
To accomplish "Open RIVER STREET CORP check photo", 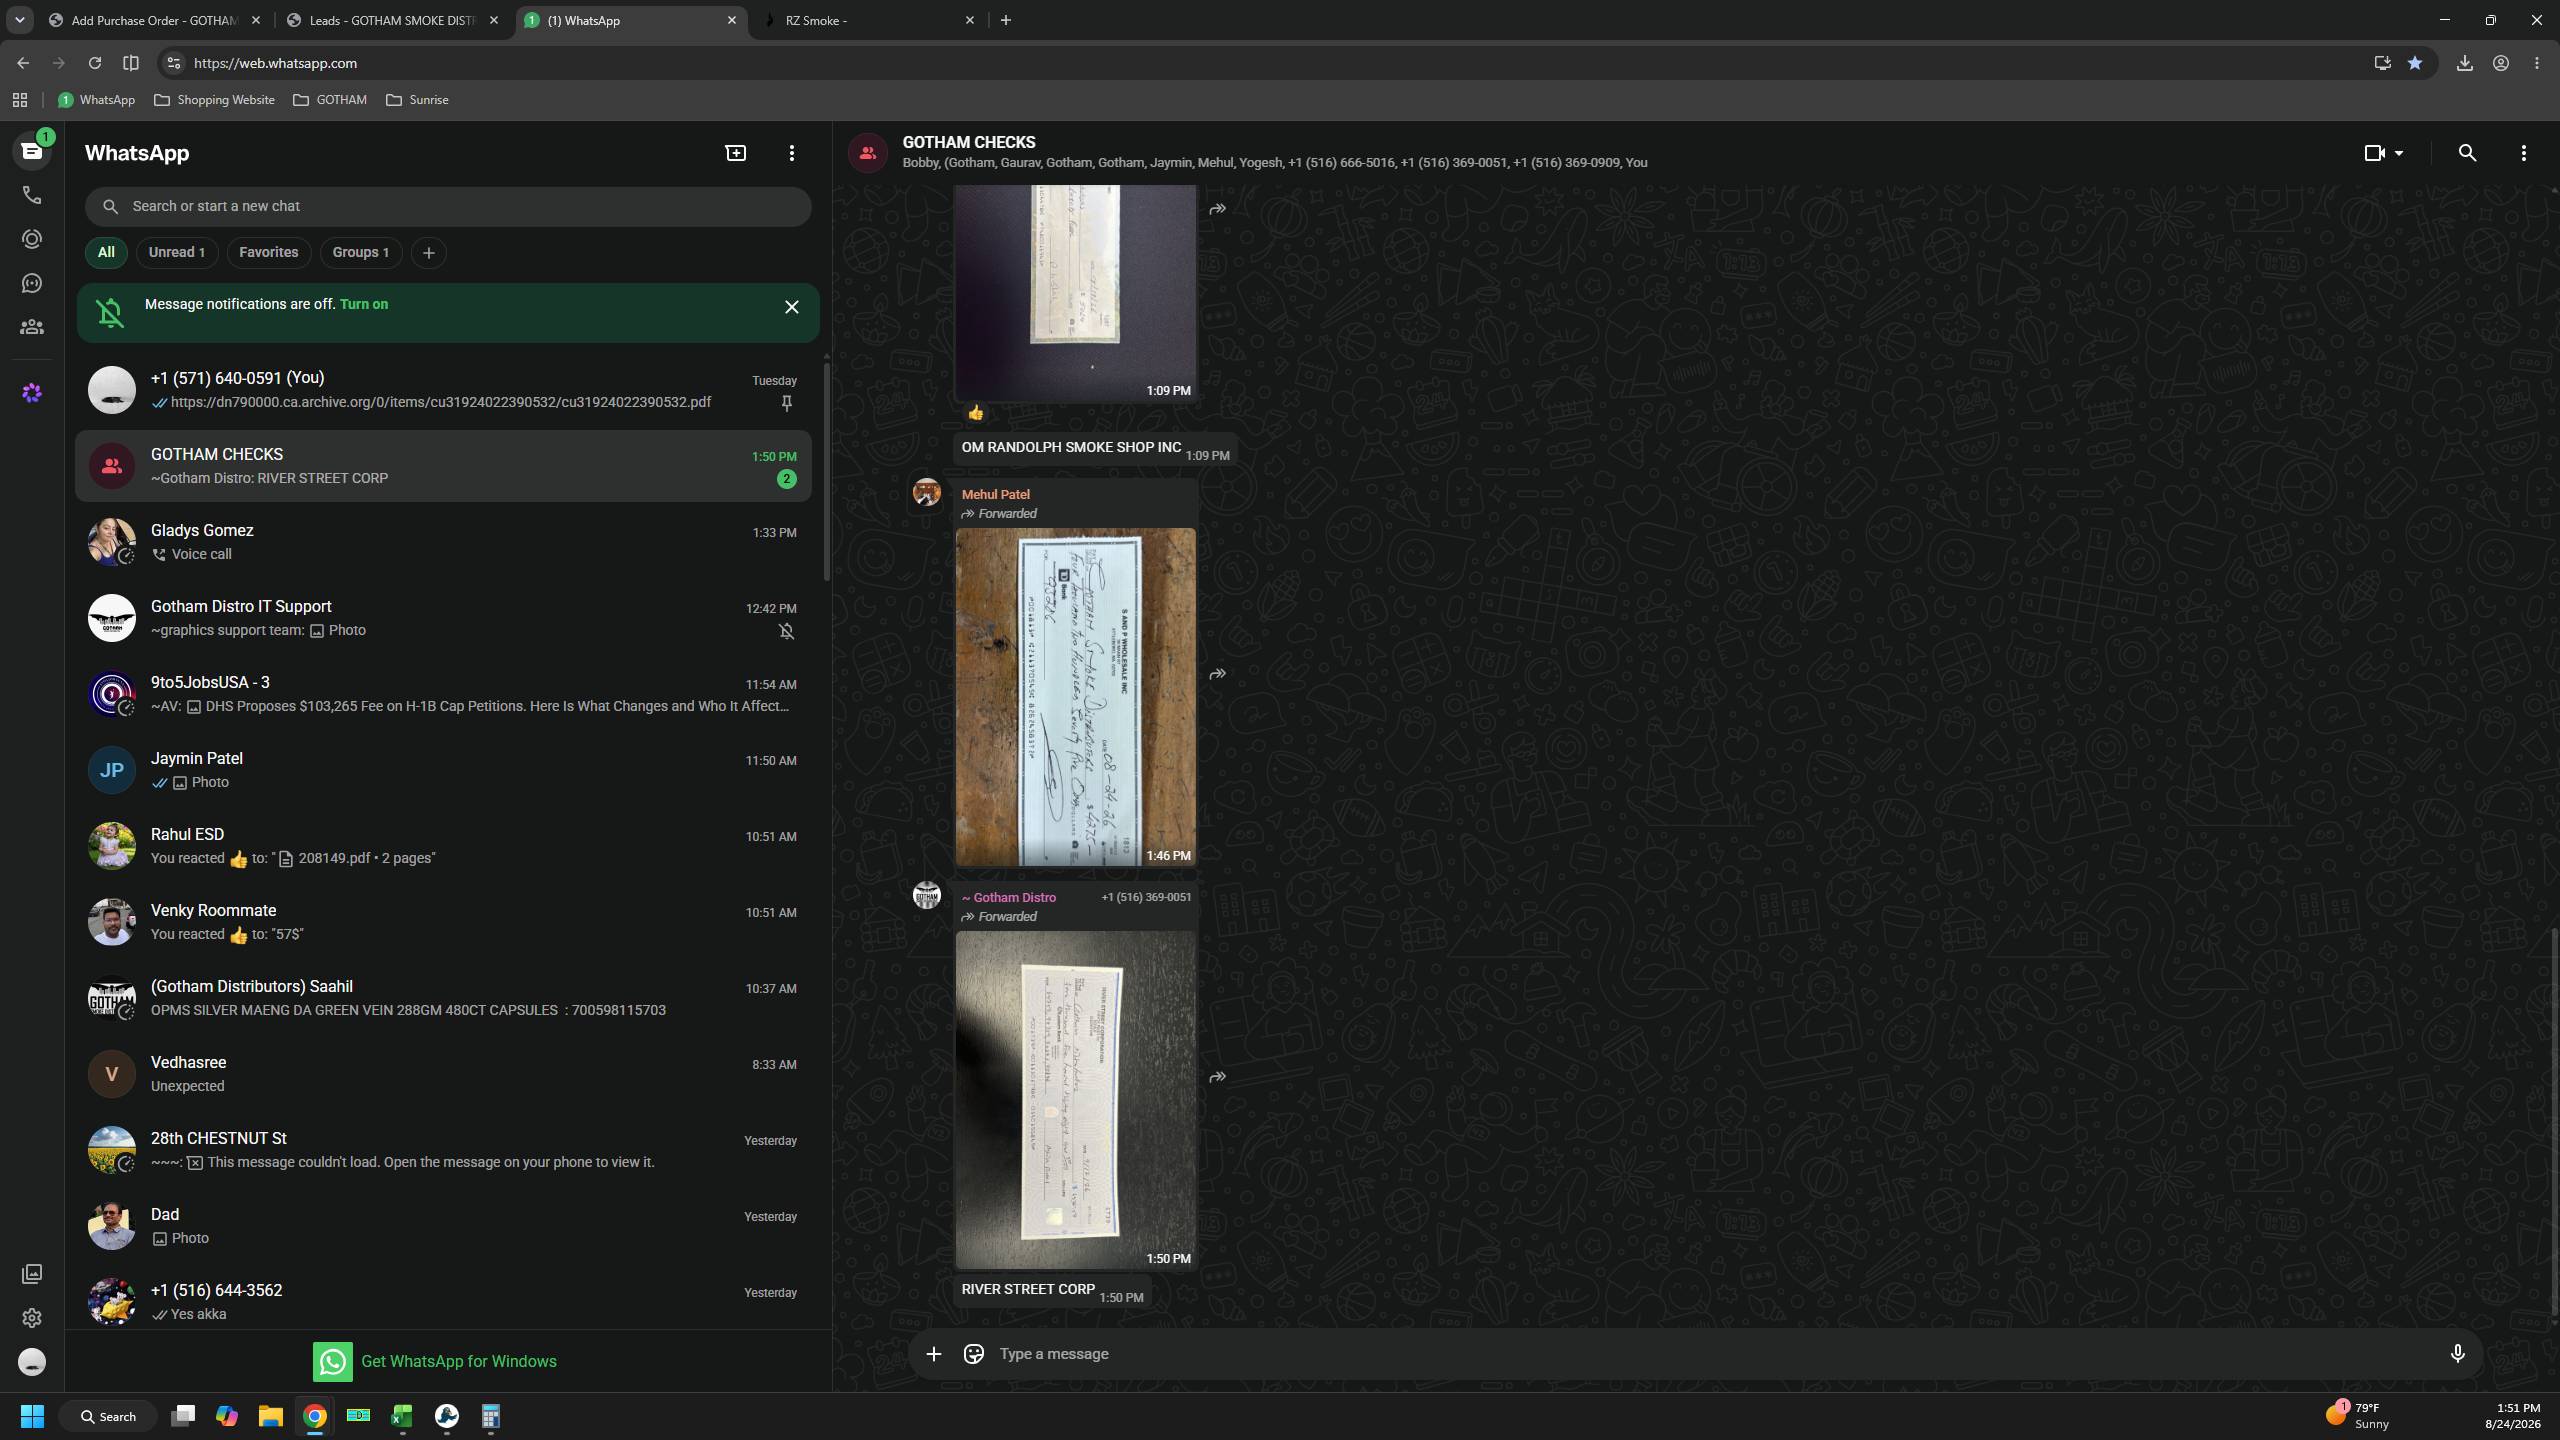I will point(1075,1100).
